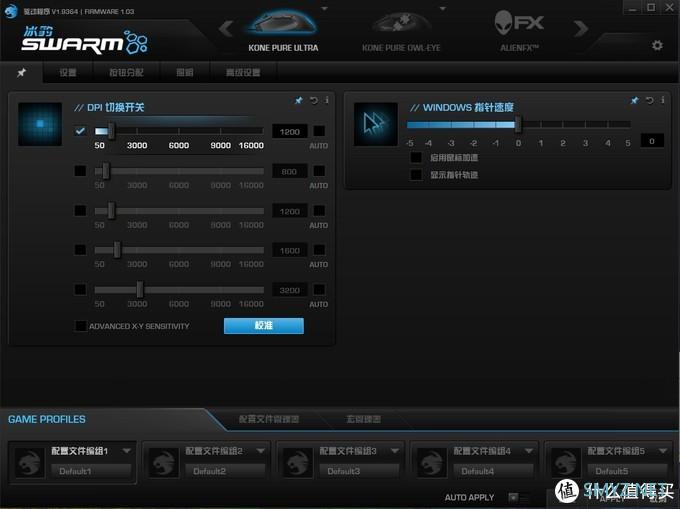Uncheck the active 1200 DPI level checkbox
680x509 pixels.
point(80,131)
